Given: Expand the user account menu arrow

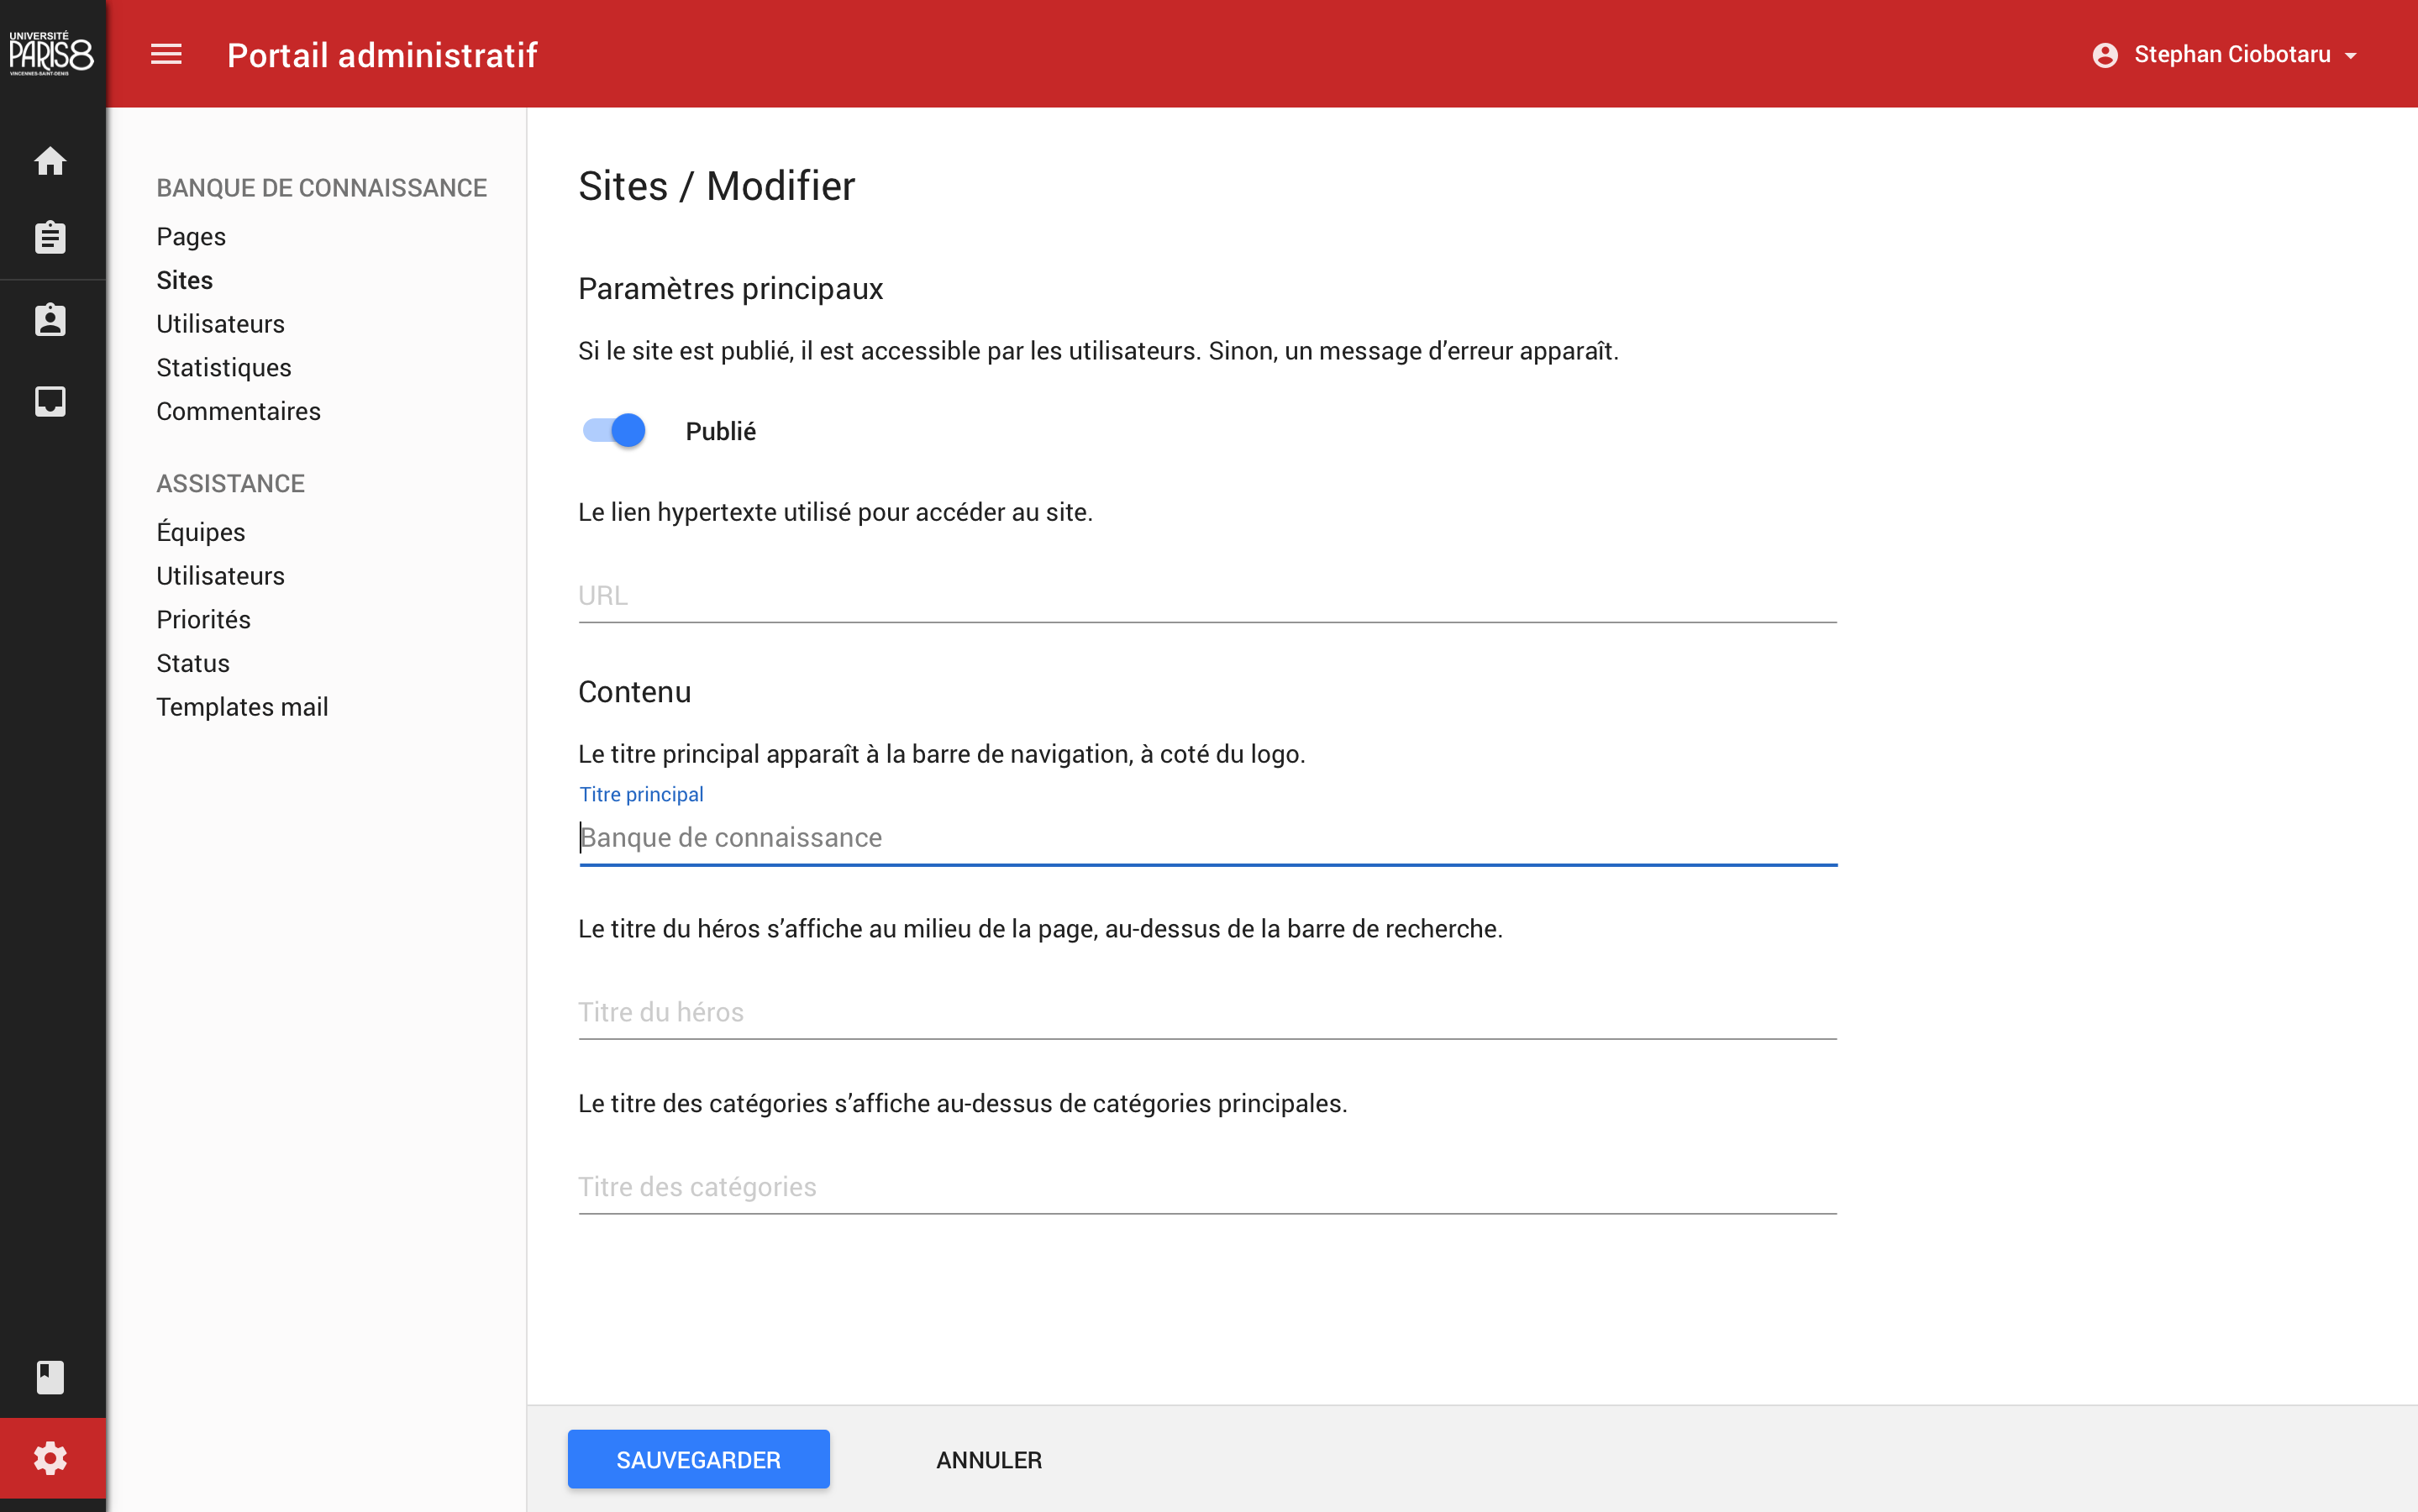Looking at the screenshot, I should [2352, 55].
